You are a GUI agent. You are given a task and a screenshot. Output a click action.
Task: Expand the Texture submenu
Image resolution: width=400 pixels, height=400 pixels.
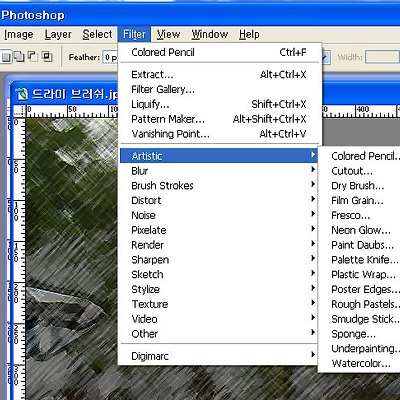pos(219,304)
